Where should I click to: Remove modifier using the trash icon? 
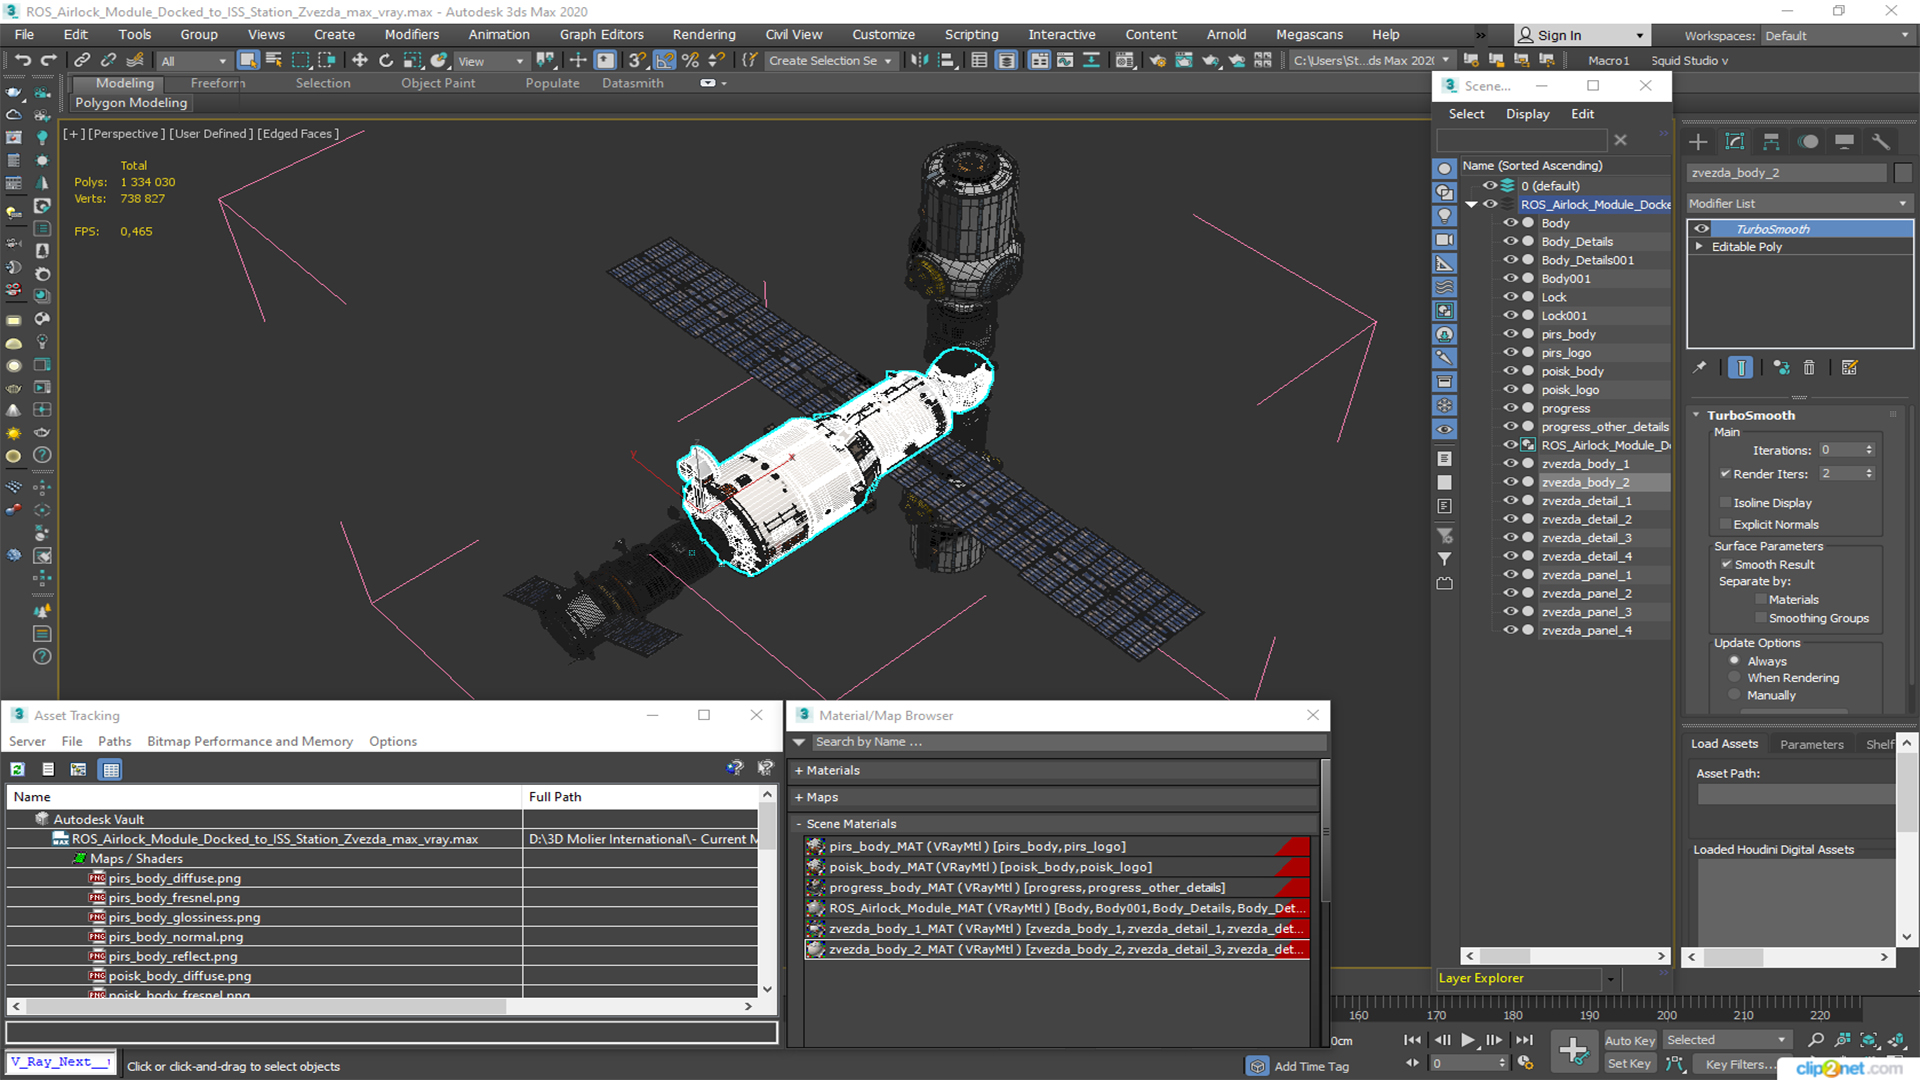[x=1809, y=367]
